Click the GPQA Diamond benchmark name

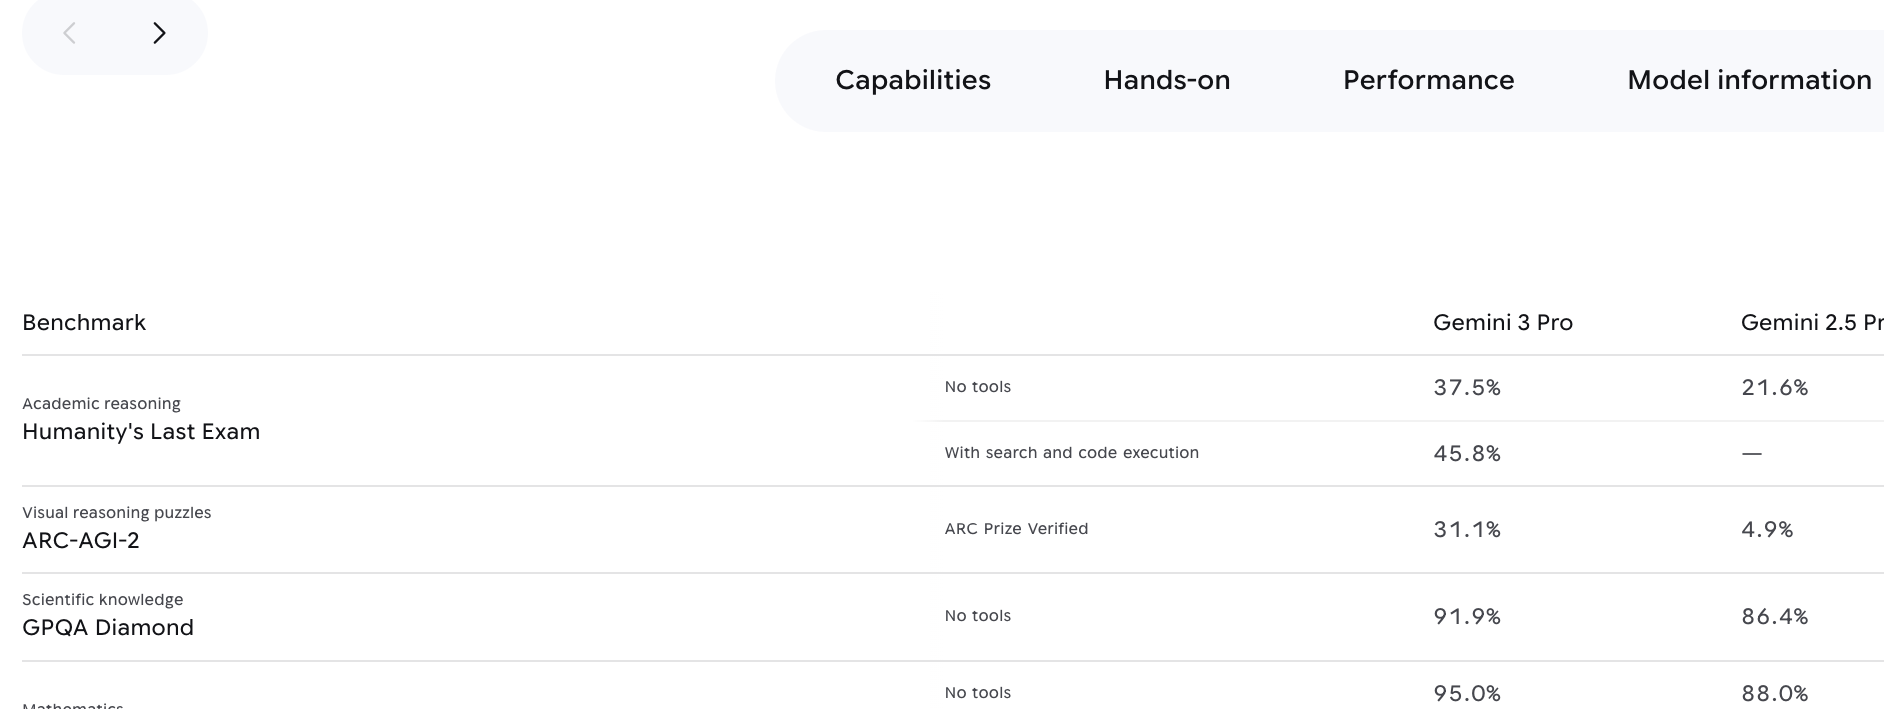tap(108, 627)
